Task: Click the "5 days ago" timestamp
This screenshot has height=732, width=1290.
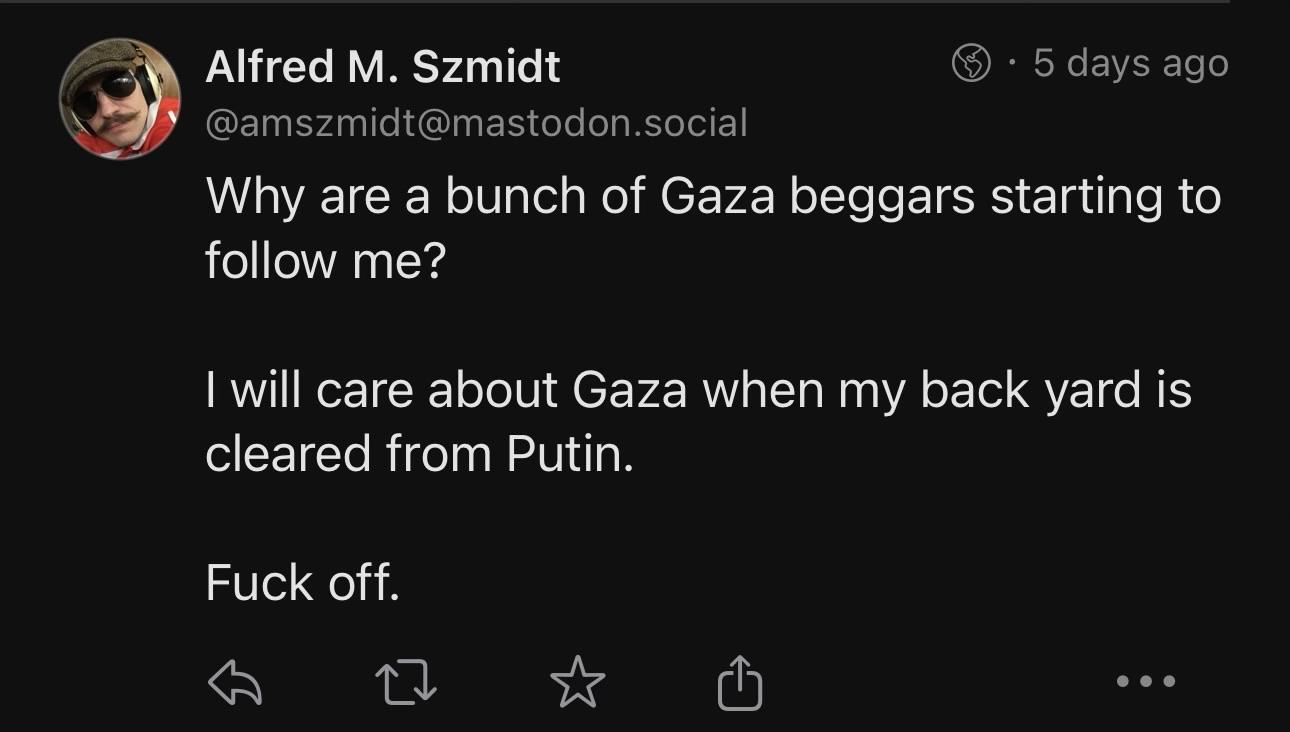Action: pos(1130,63)
